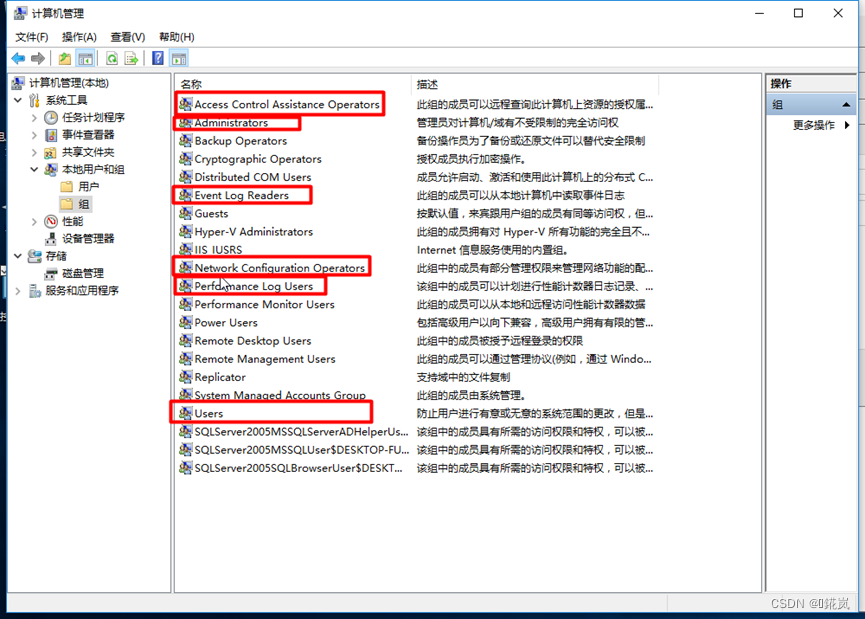865x619 pixels.
Task: Expand the 性能 tree node
Action: pos(34,221)
